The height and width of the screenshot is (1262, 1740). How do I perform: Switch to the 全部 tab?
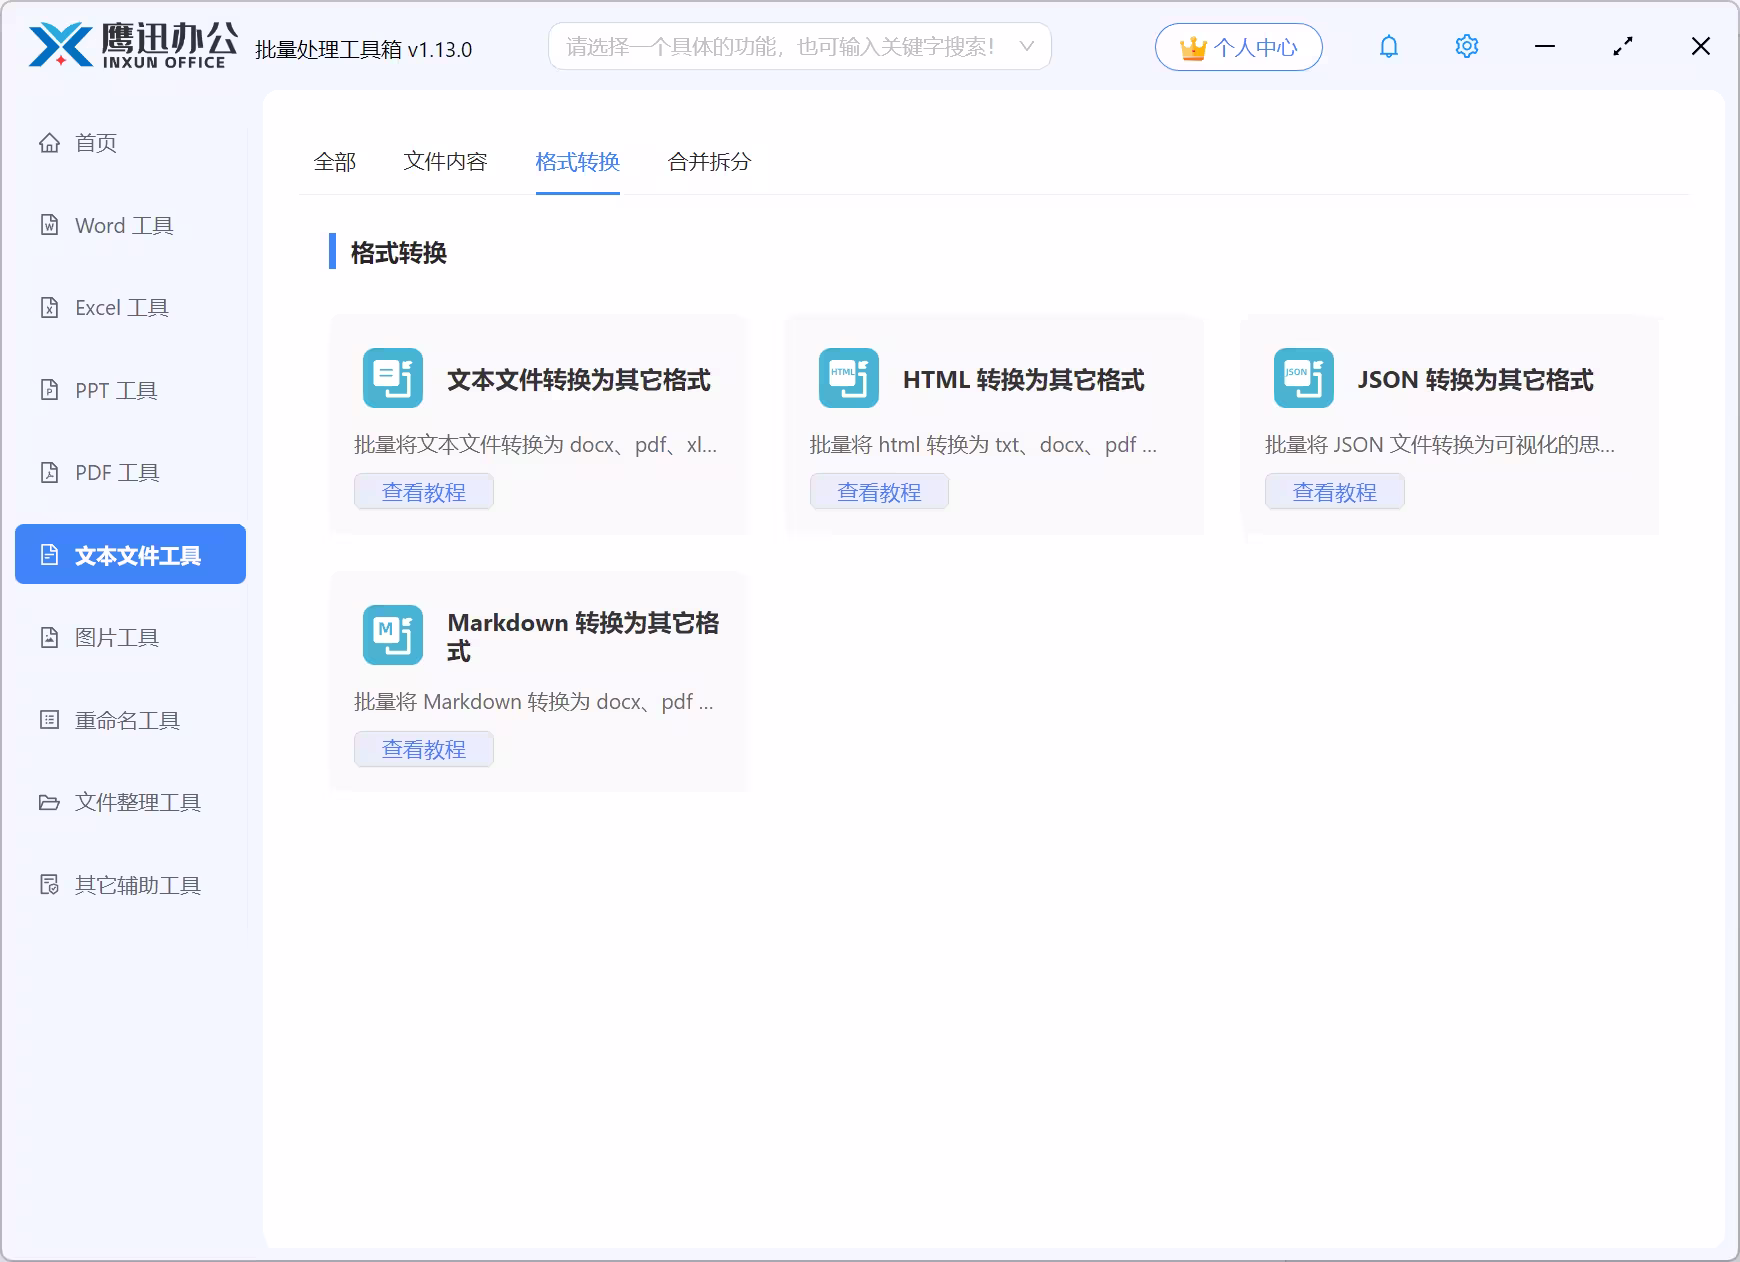337,161
